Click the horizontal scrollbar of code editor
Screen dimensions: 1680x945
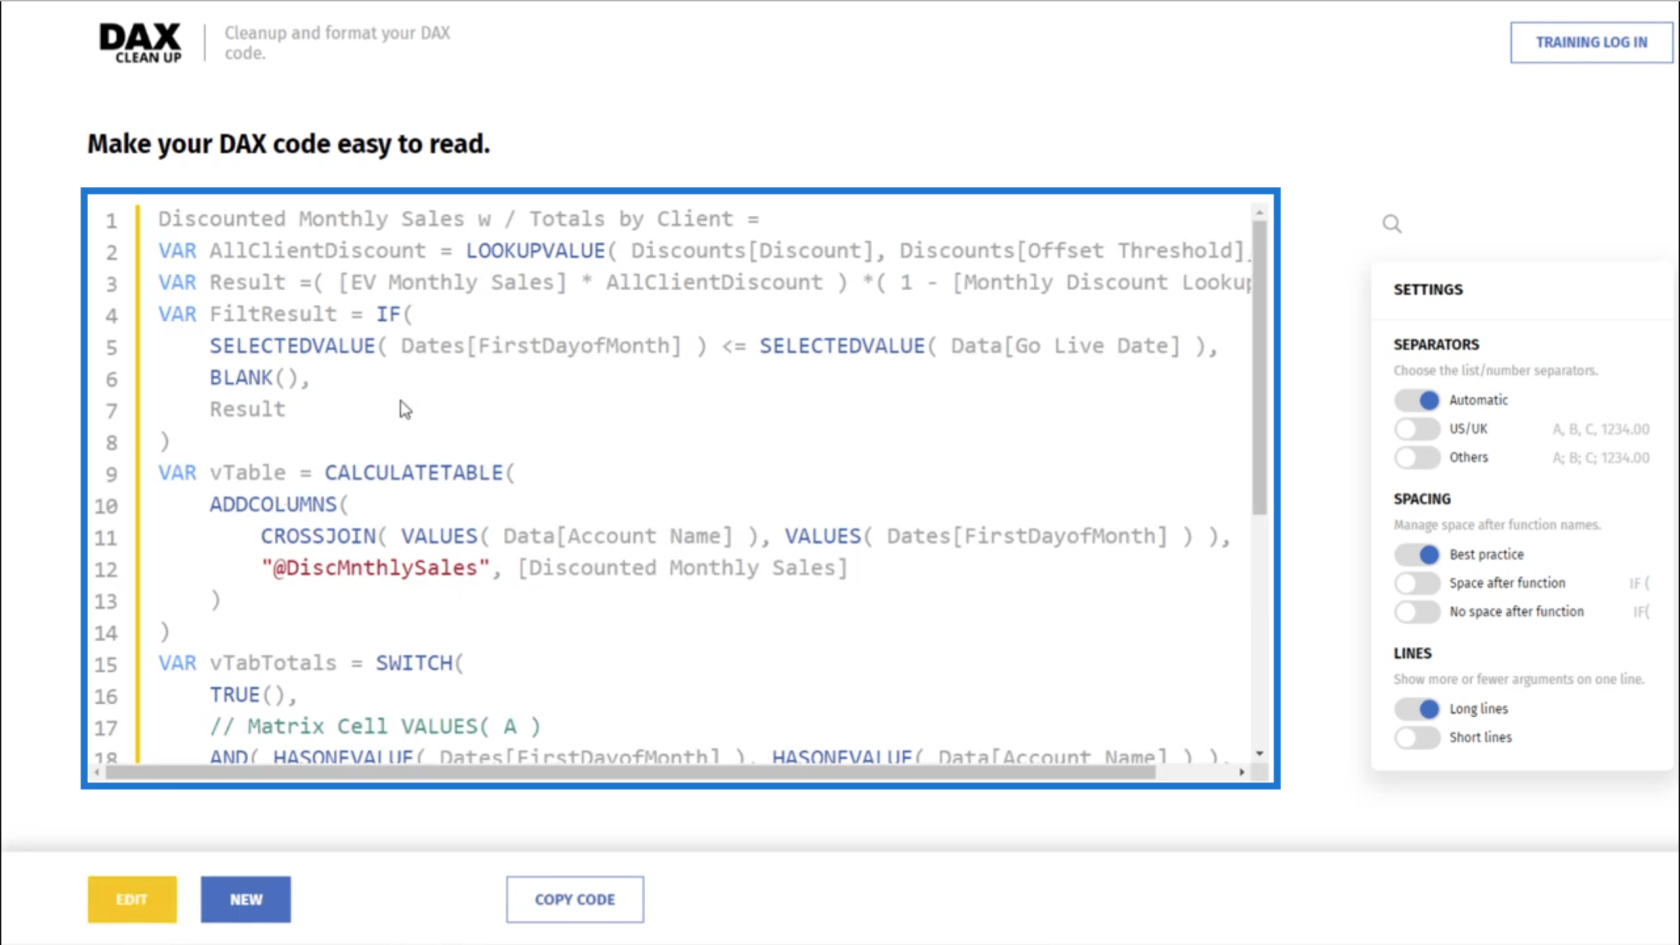(x=630, y=772)
